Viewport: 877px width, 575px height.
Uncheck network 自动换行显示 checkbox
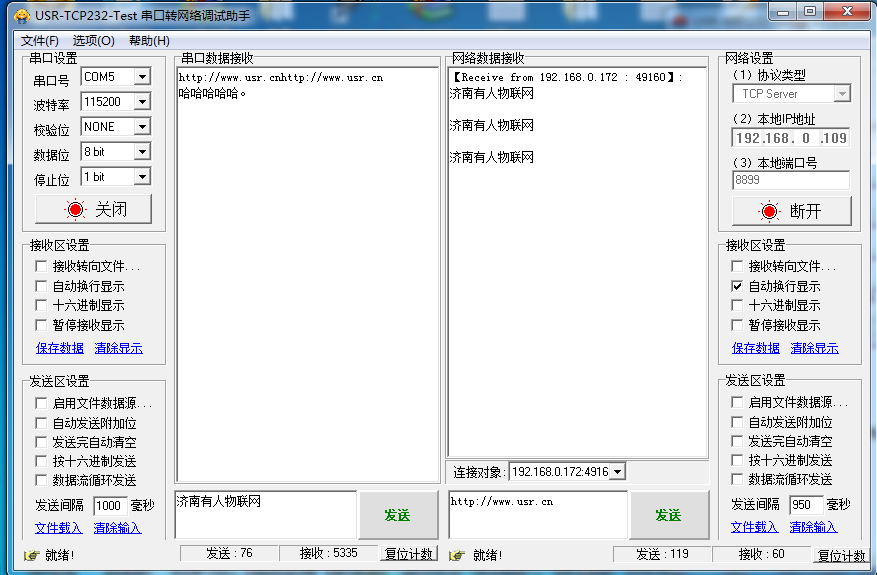click(737, 286)
